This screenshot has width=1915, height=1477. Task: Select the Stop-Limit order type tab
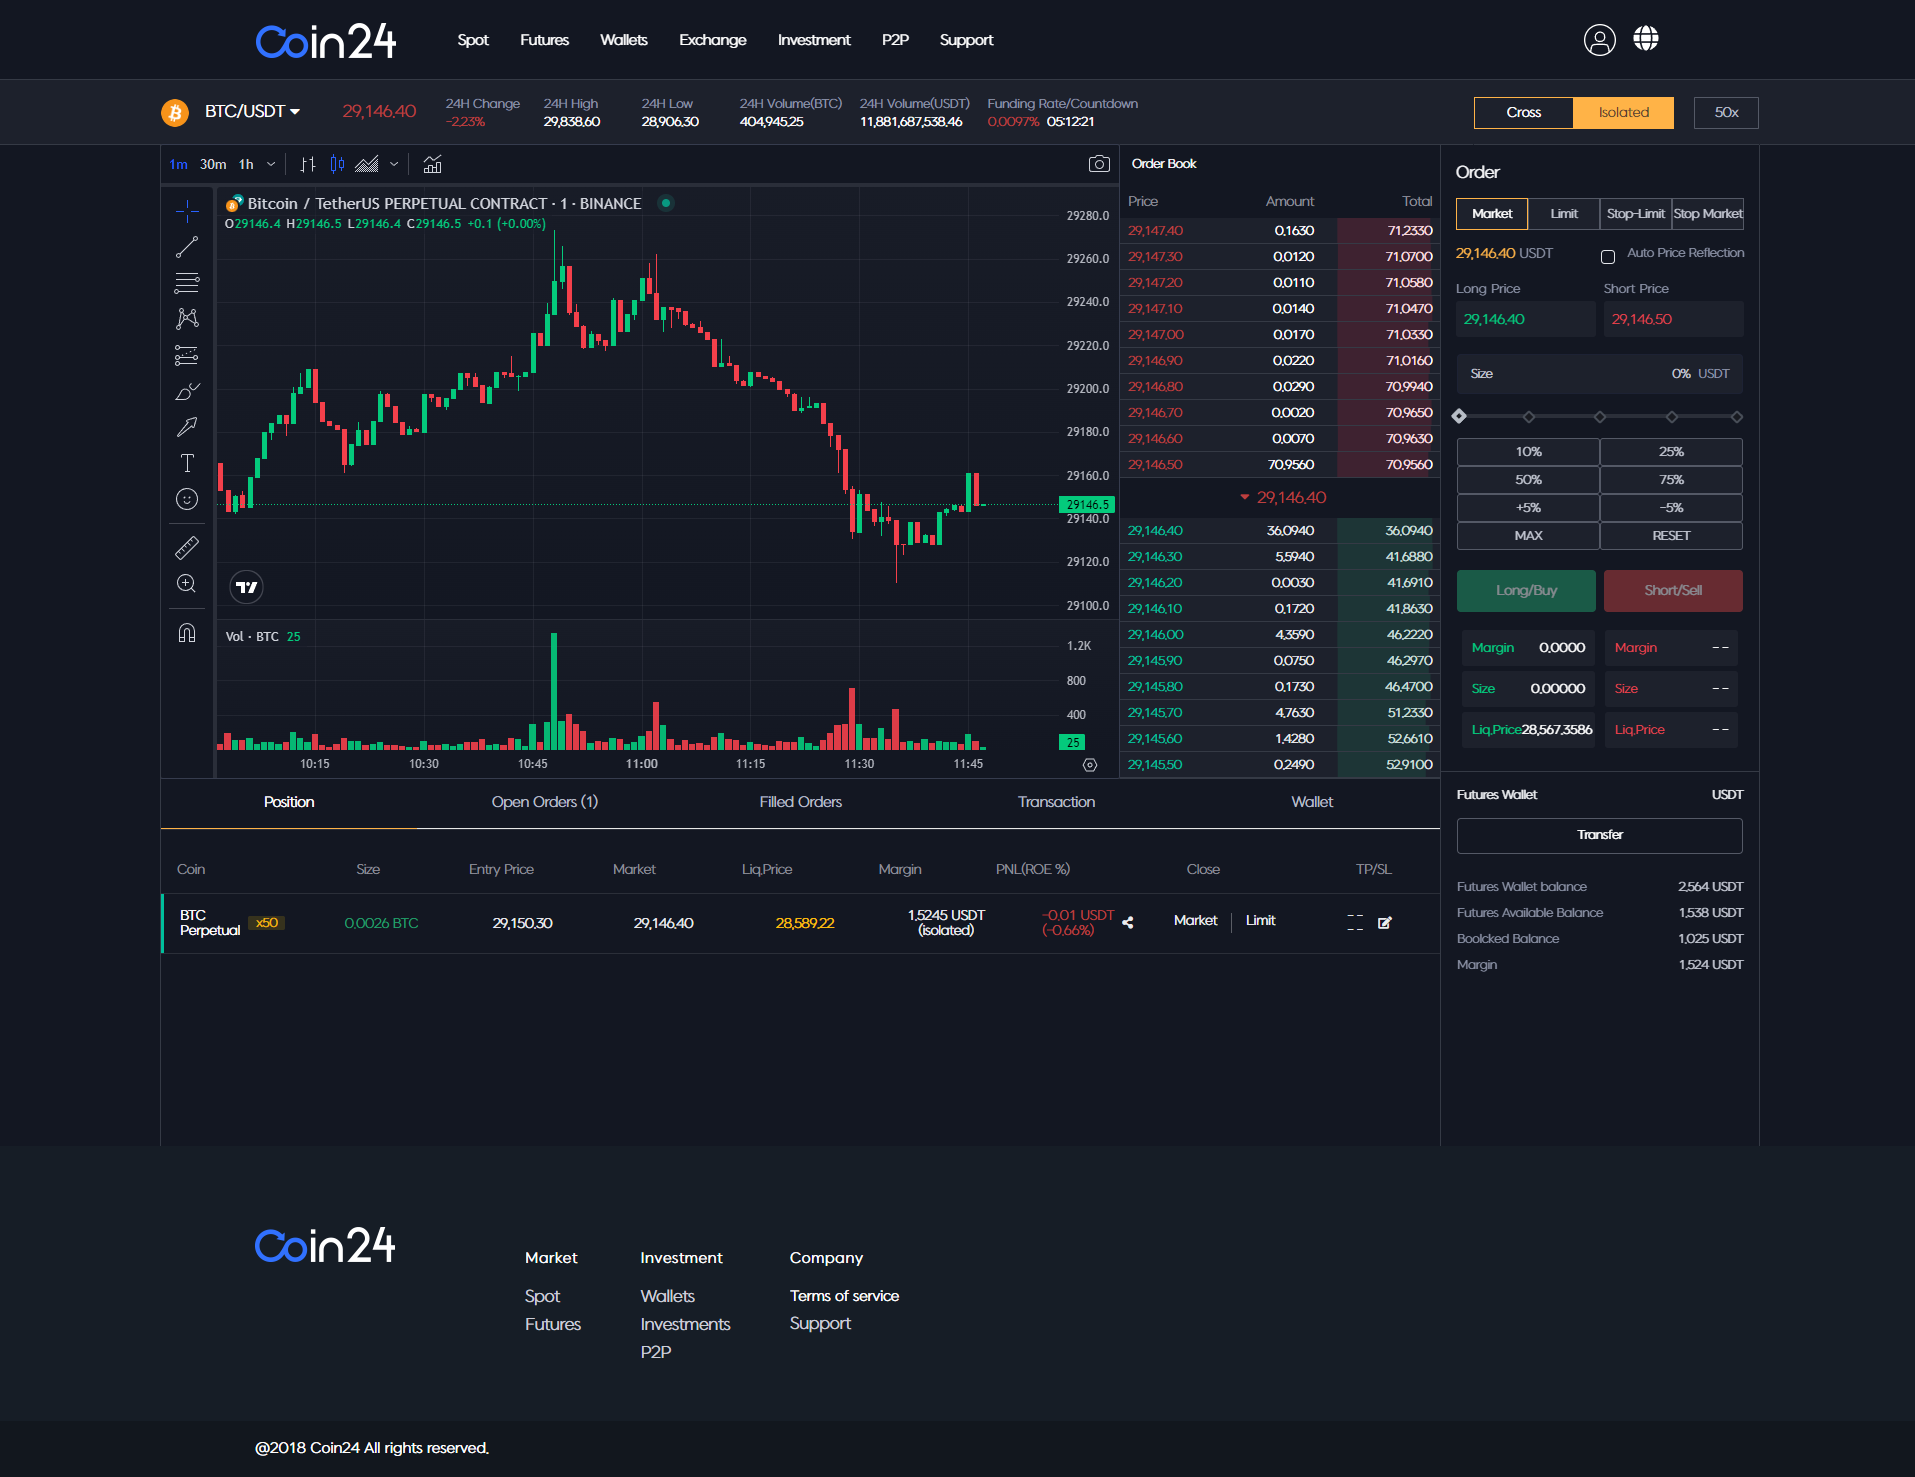1635,214
